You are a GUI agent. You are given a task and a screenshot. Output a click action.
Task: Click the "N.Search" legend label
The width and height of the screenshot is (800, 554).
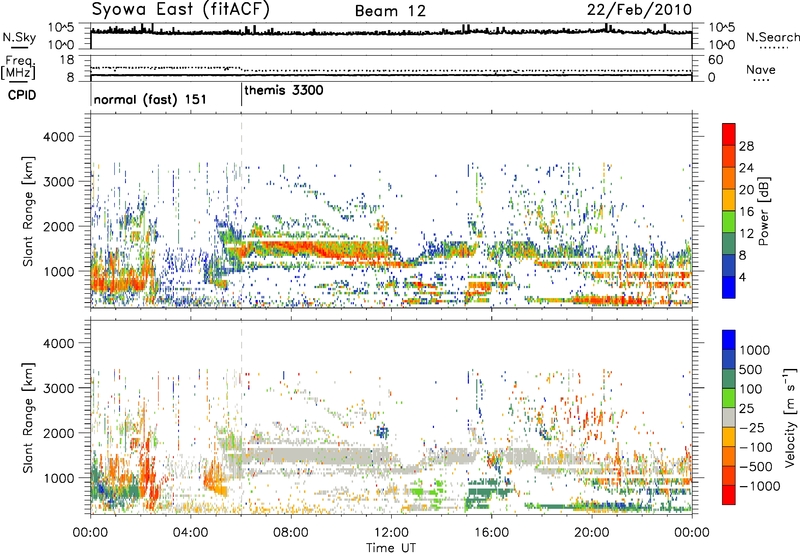click(x=772, y=37)
